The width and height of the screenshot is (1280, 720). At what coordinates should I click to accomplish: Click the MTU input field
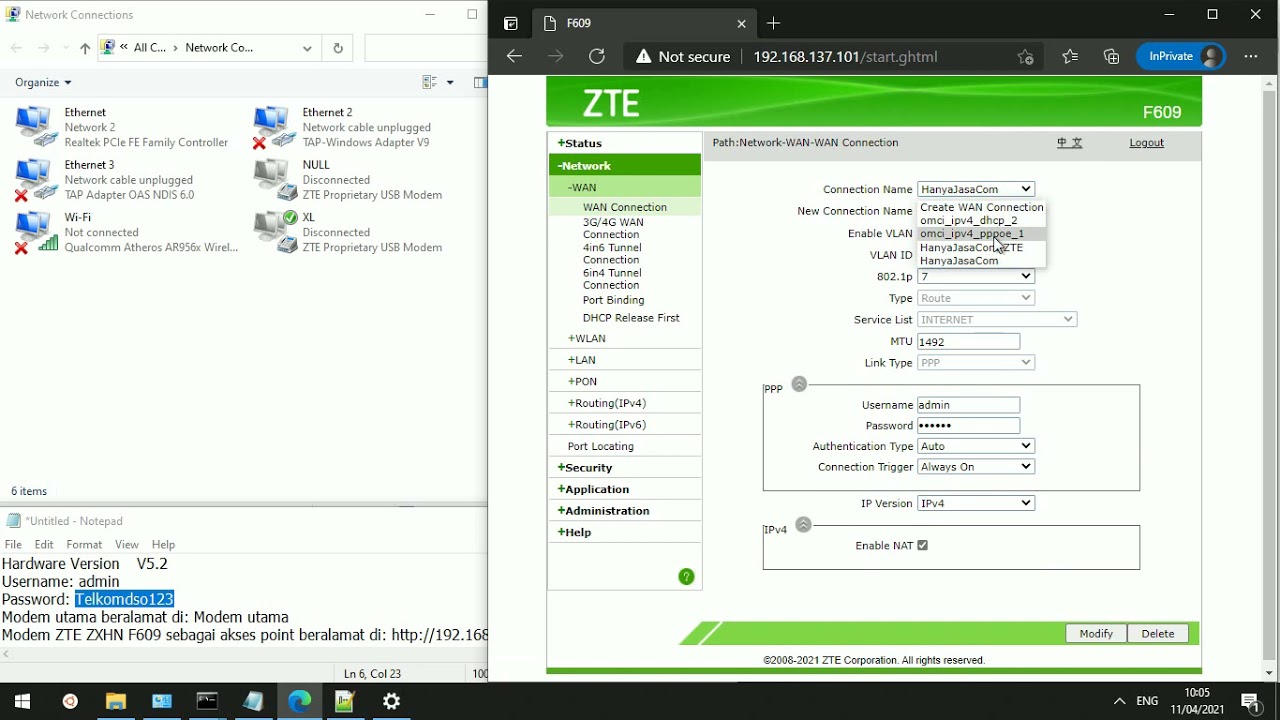pos(969,342)
